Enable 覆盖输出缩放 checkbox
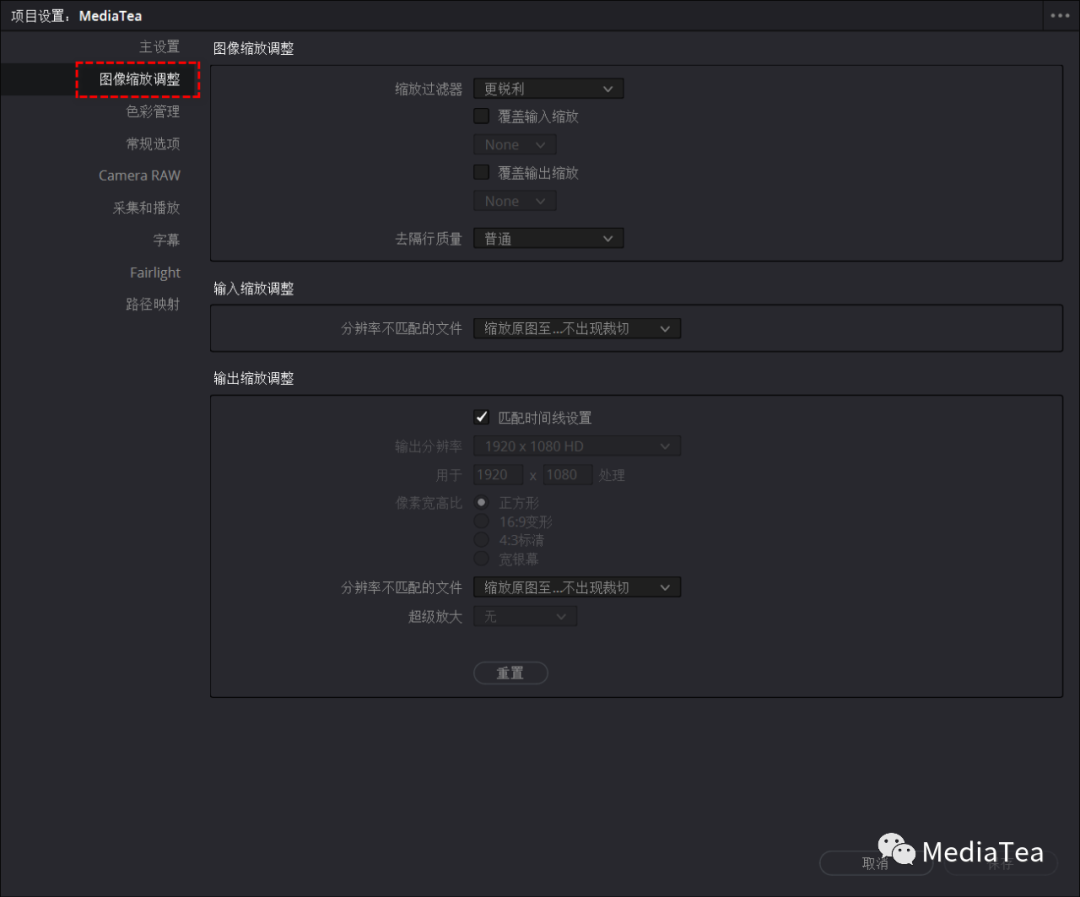 click(x=481, y=172)
